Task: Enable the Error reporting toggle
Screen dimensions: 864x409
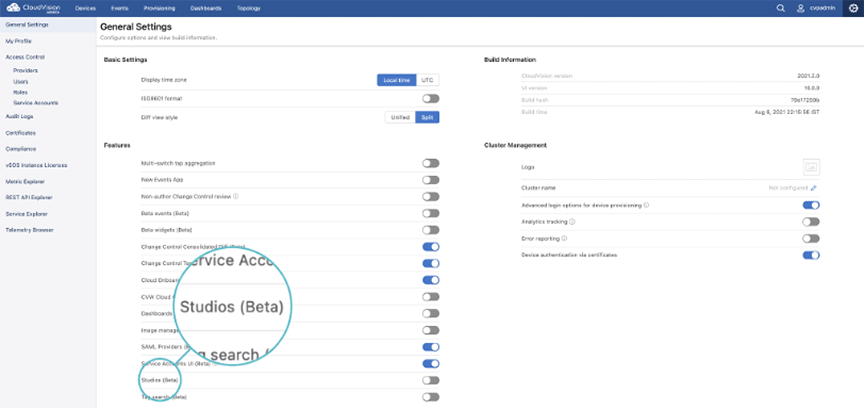Action: (811, 239)
